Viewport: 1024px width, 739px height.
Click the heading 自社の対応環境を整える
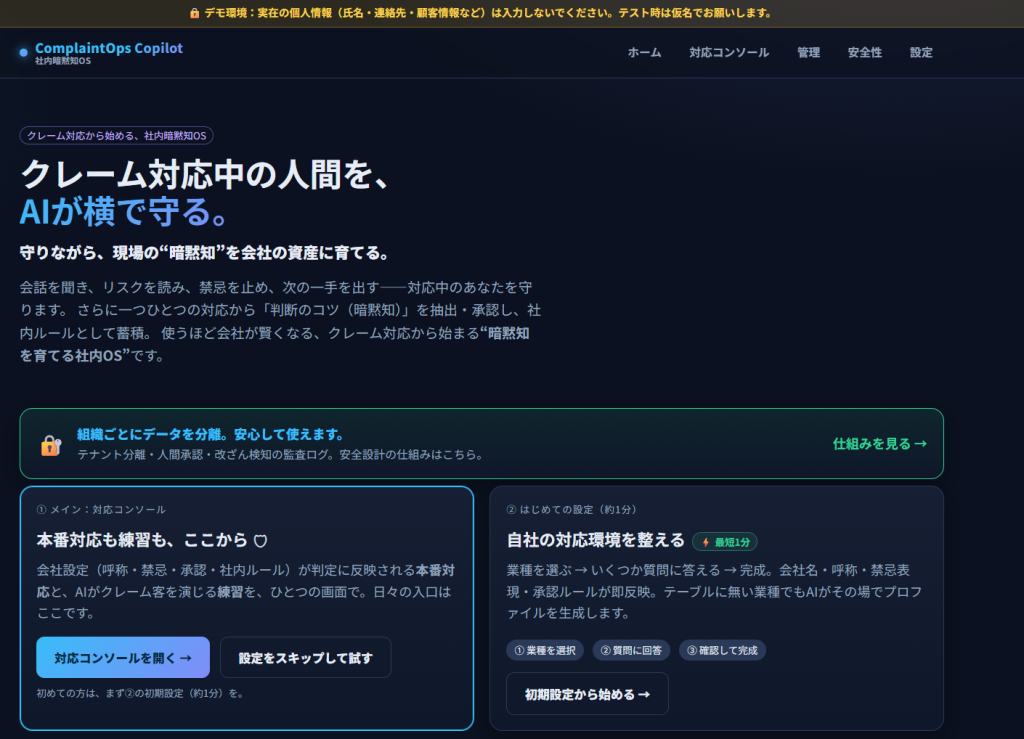coord(596,541)
